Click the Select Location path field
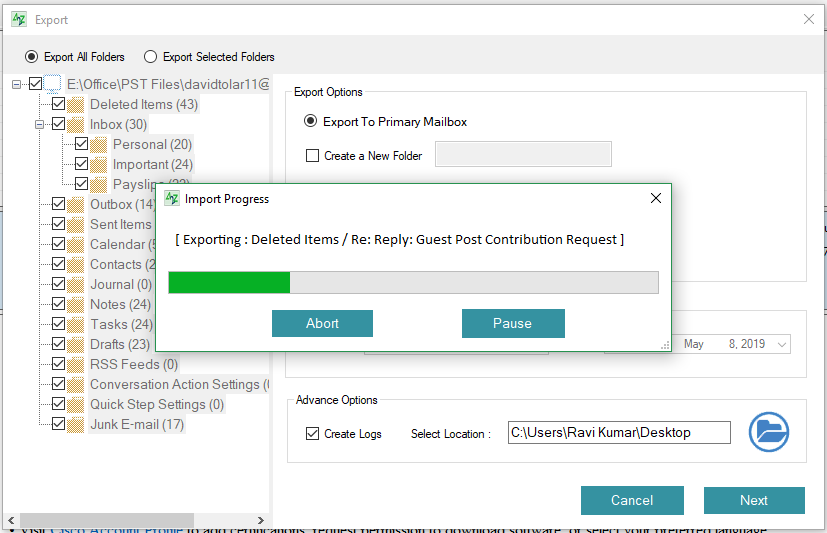 pos(618,432)
